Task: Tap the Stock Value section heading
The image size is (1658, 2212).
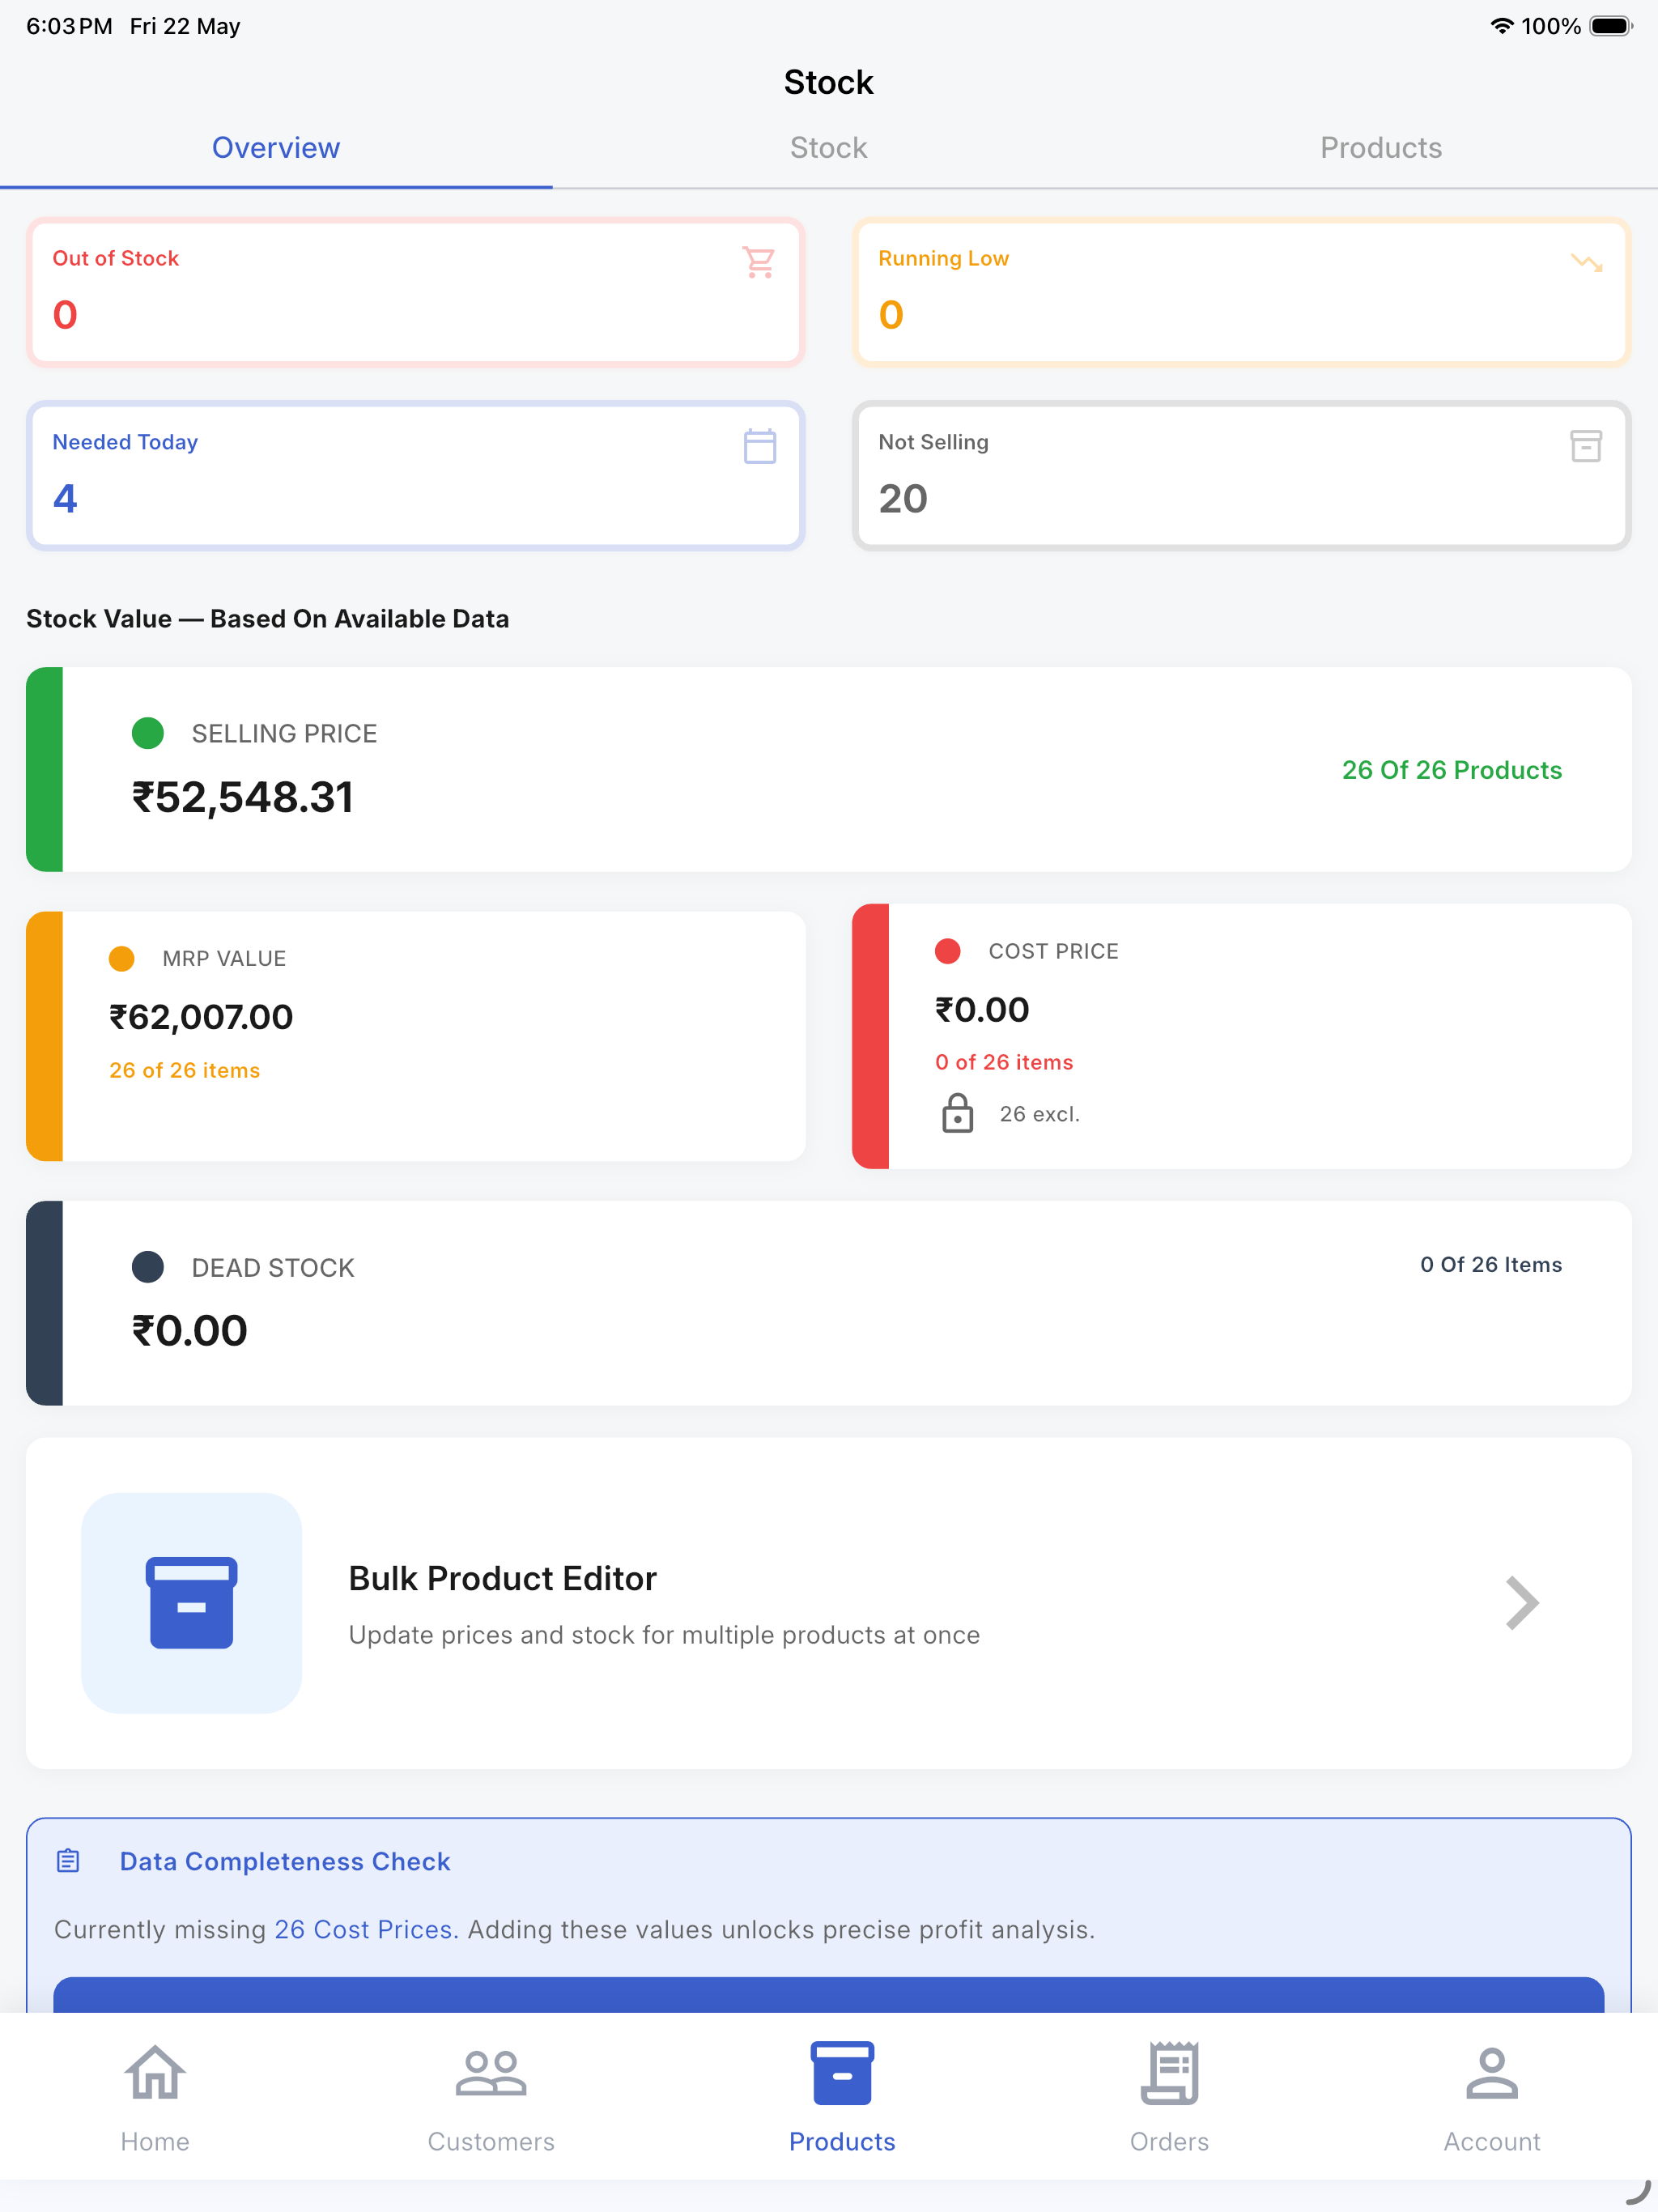Action: (x=268, y=619)
